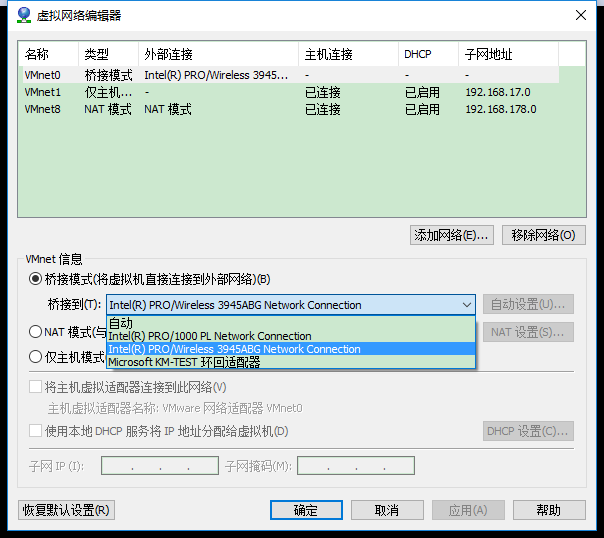Select the VMnet0 row in the list
This screenshot has width=604, height=538.
point(291,75)
